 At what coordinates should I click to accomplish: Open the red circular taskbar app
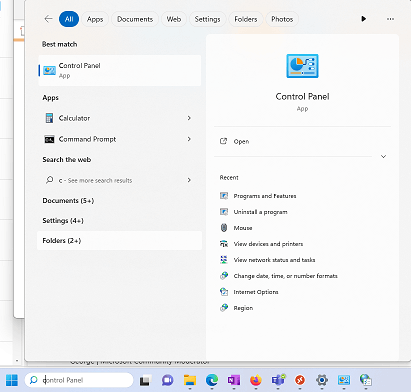[300, 380]
